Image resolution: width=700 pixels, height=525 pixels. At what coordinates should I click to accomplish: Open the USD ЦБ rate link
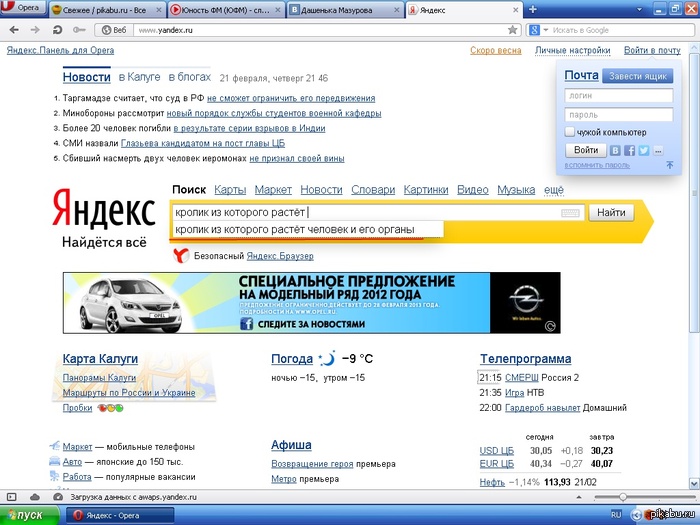(x=496, y=451)
